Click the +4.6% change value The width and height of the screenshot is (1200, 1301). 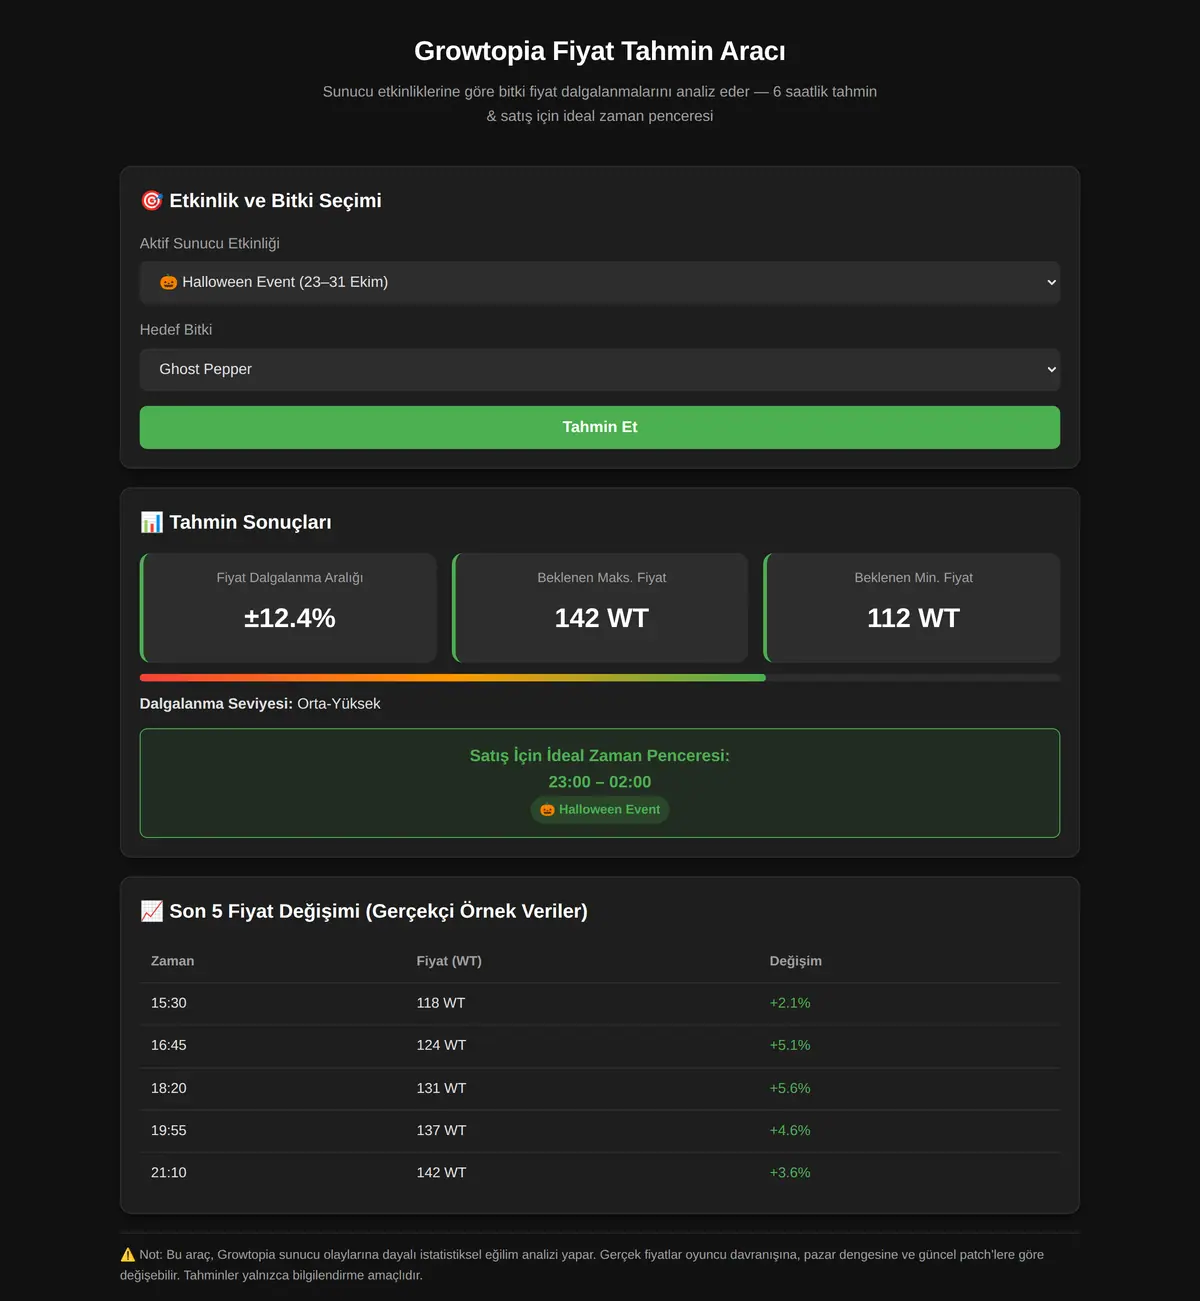[790, 1130]
